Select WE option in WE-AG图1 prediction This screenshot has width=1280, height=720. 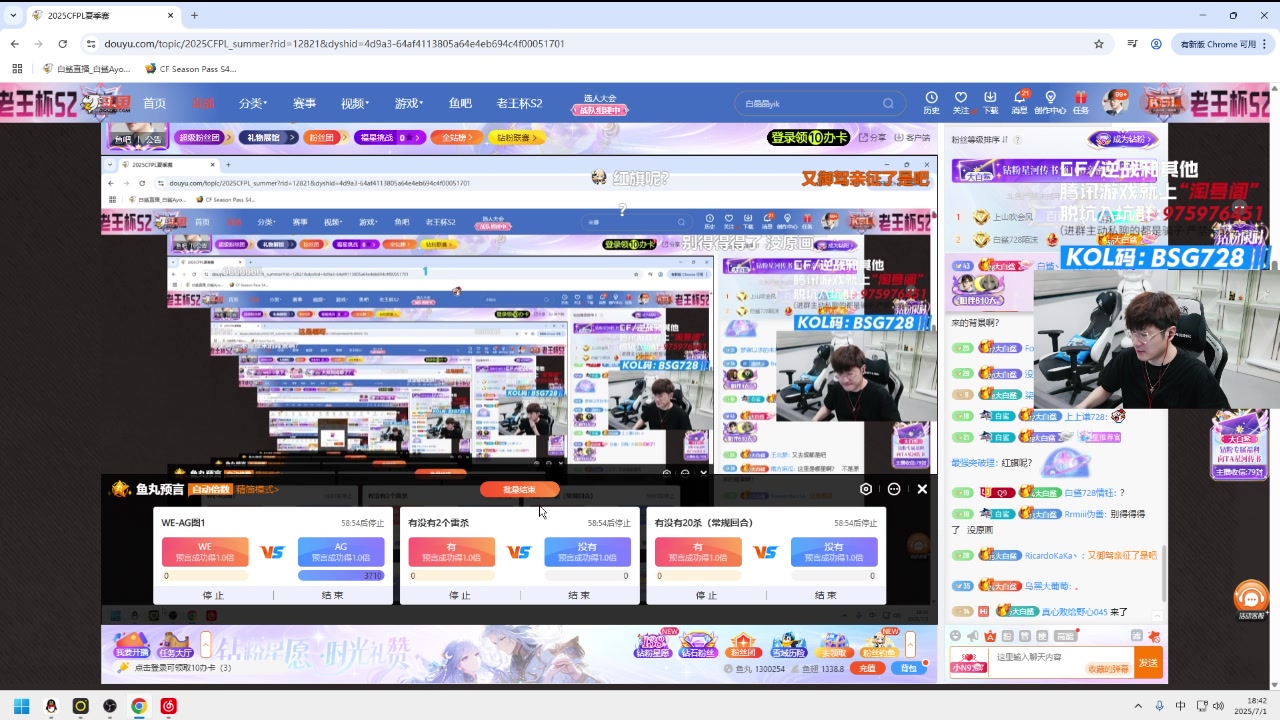pos(205,552)
